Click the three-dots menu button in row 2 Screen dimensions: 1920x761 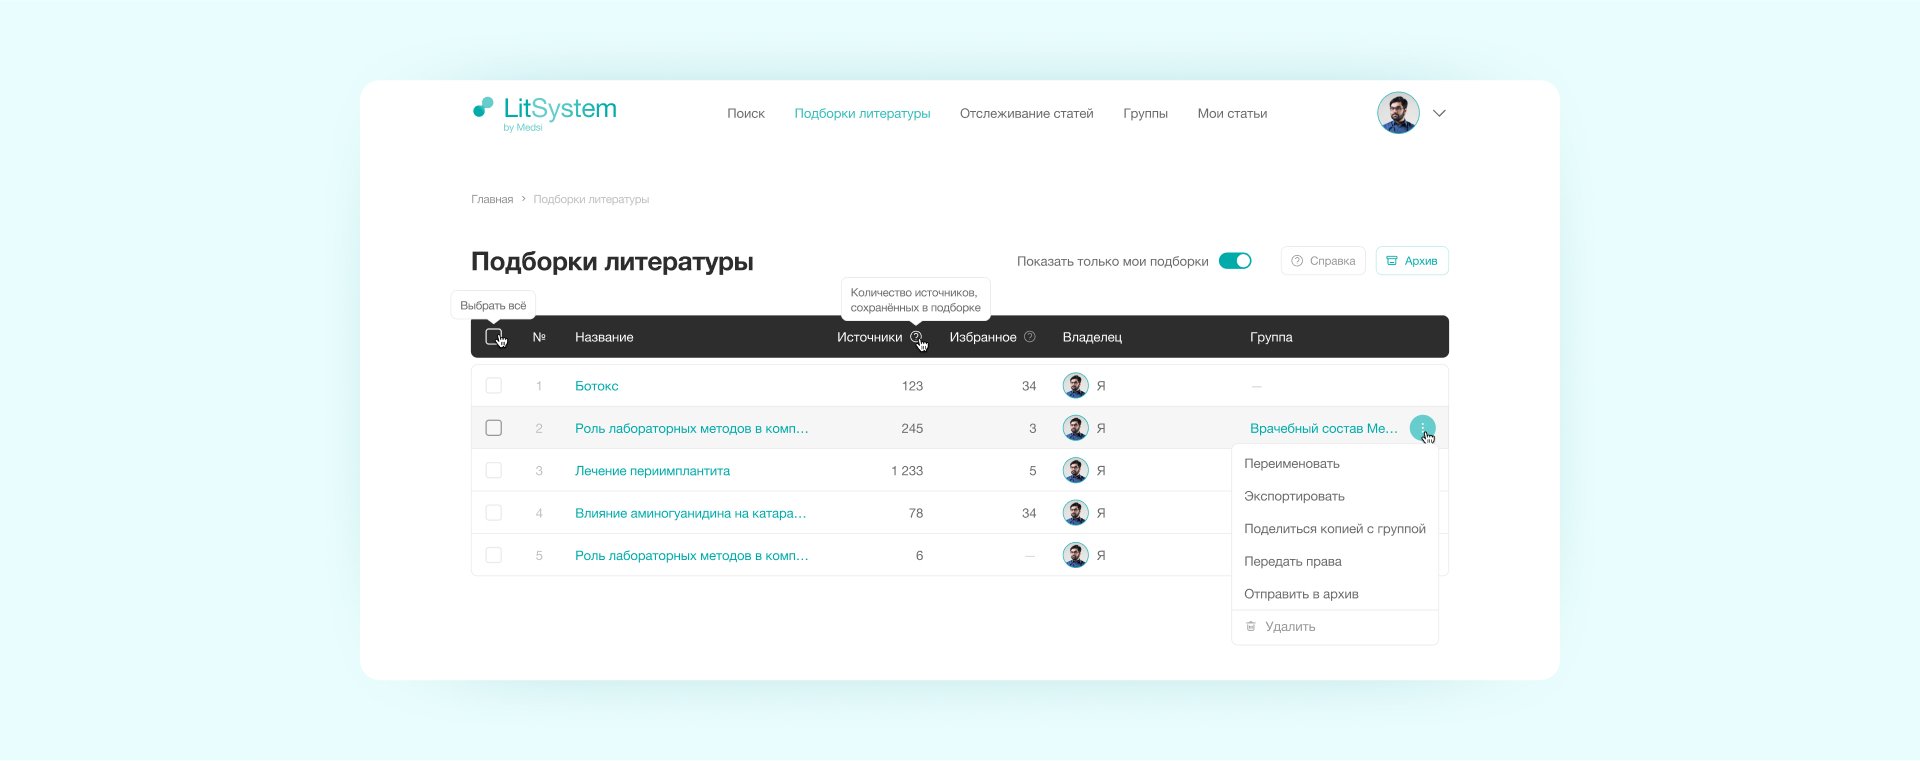1422,428
